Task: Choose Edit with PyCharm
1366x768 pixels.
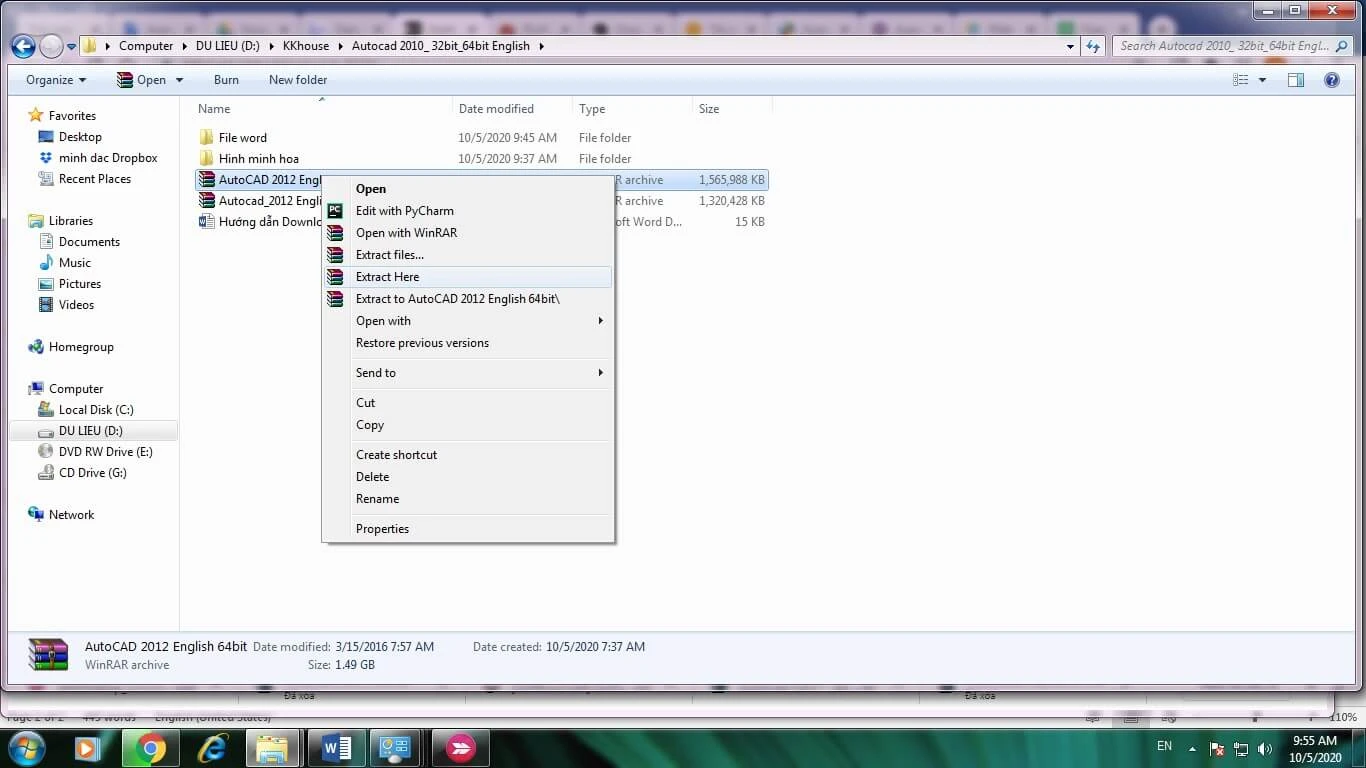Action: [x=468, y=211]
